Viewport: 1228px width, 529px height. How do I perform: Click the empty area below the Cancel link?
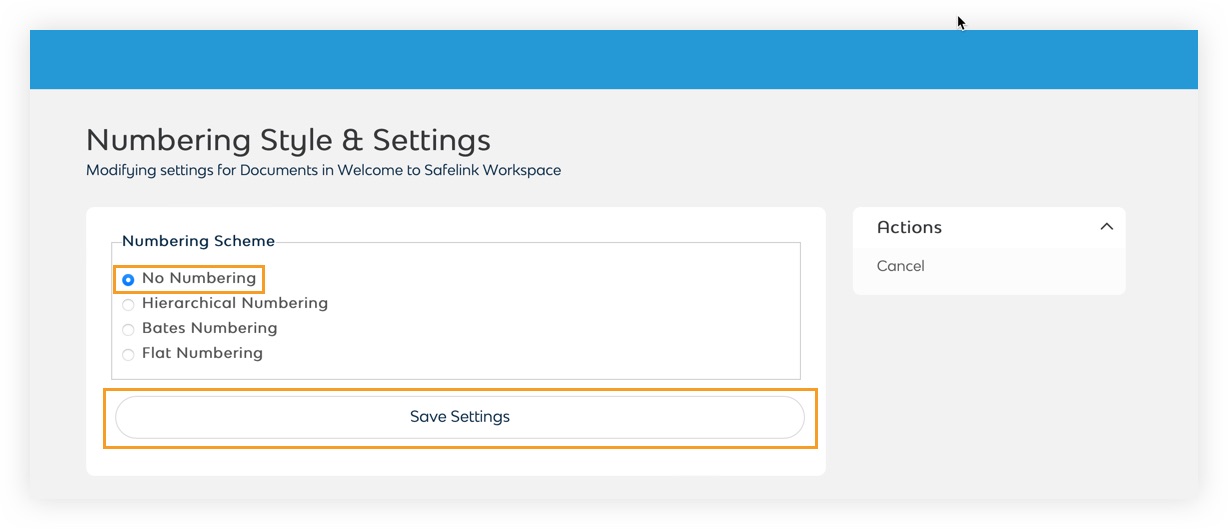click(988, 285)
